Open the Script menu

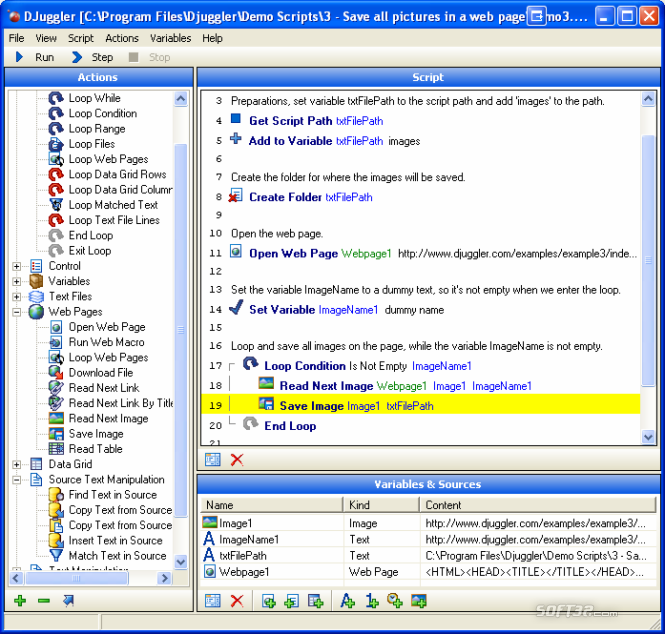pyautogui.click(x=81, y=38)
